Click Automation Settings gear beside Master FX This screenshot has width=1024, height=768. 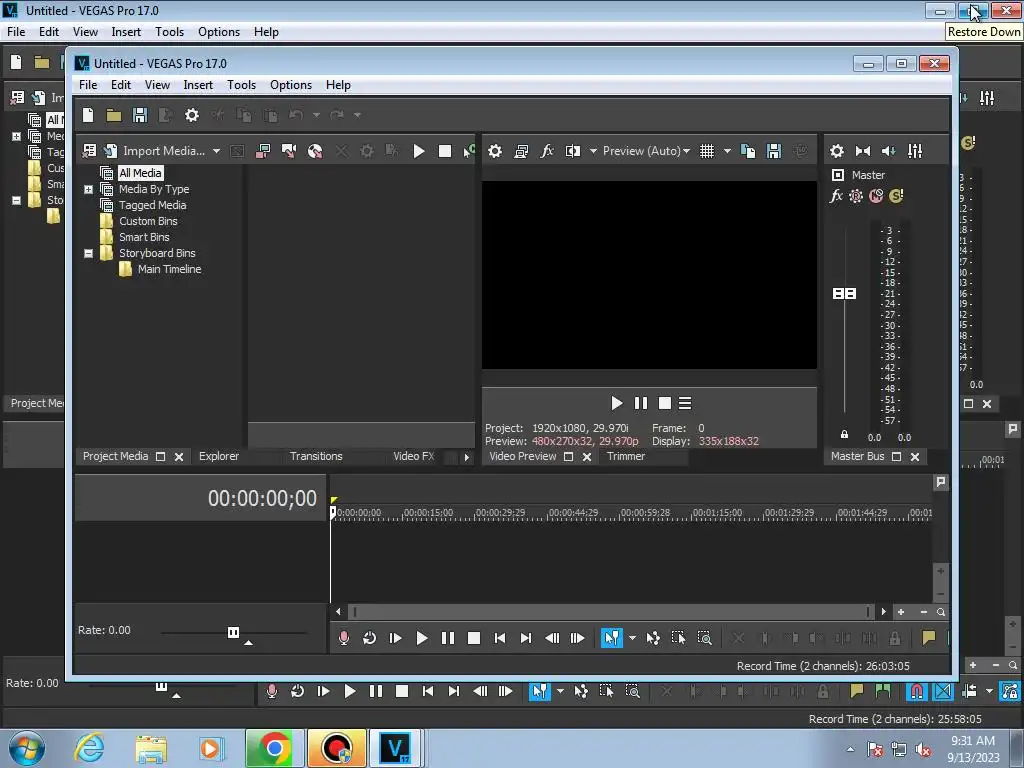coord(856,195)
